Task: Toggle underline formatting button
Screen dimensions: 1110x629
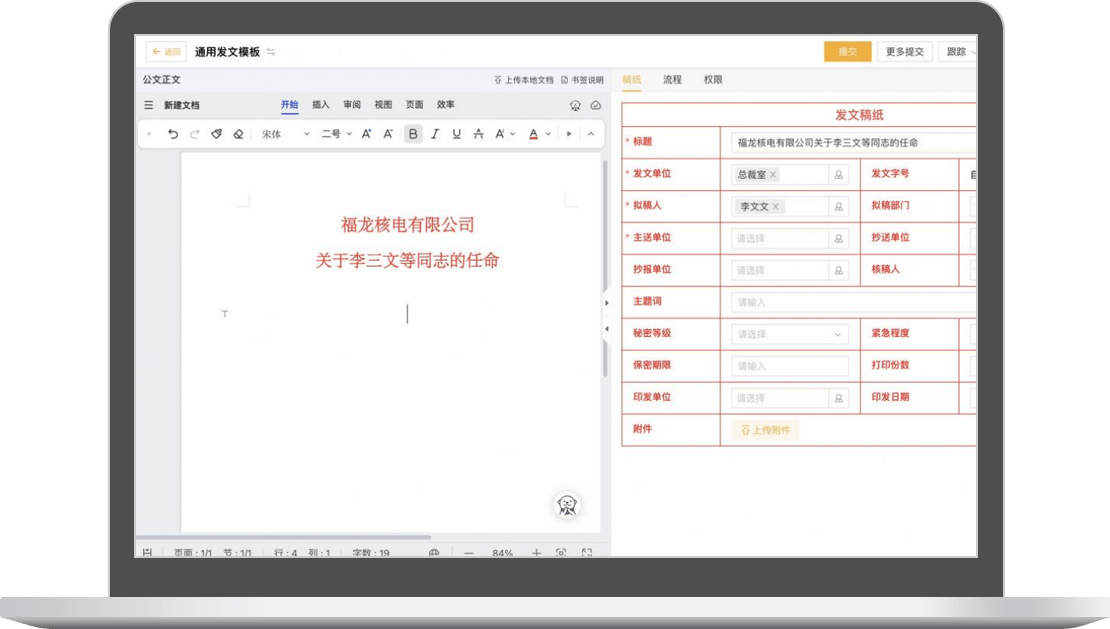Action: click(x=457, y=134)
